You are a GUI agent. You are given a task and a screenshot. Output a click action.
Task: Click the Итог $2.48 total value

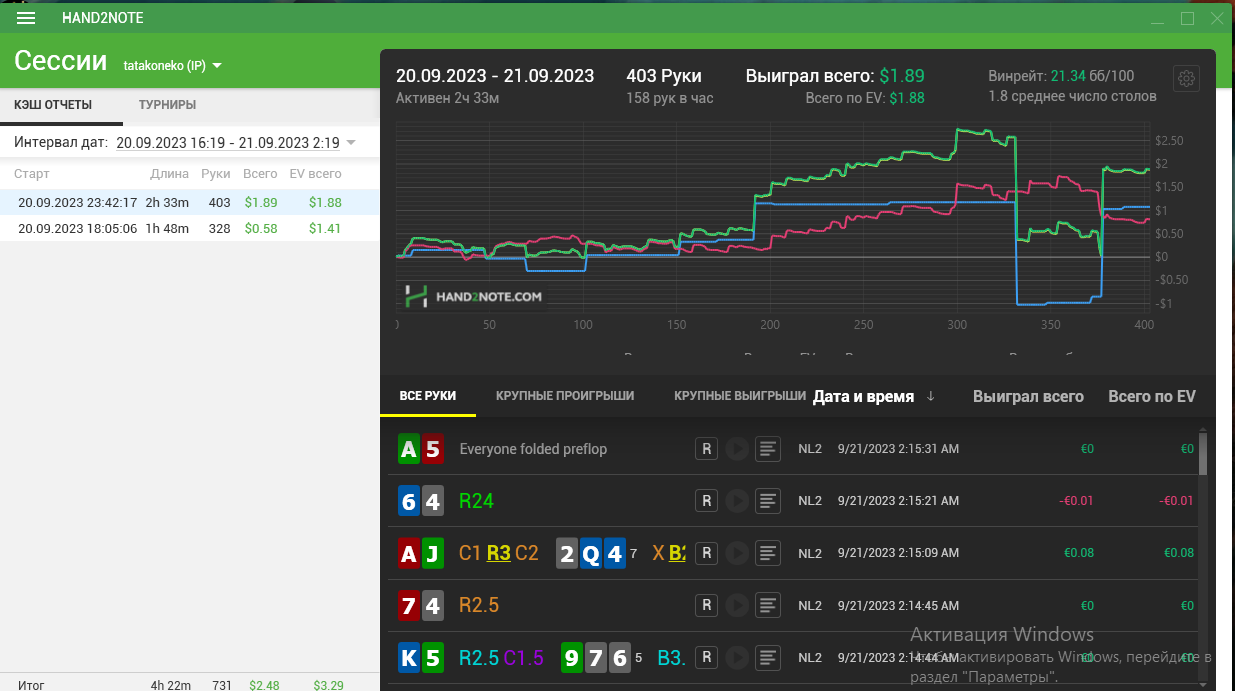pyautogui.click(x=265, y=685)
